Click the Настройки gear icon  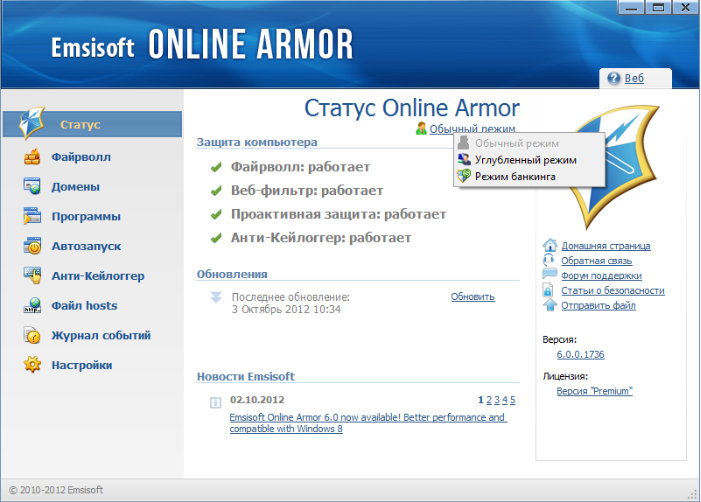(32, 365)
